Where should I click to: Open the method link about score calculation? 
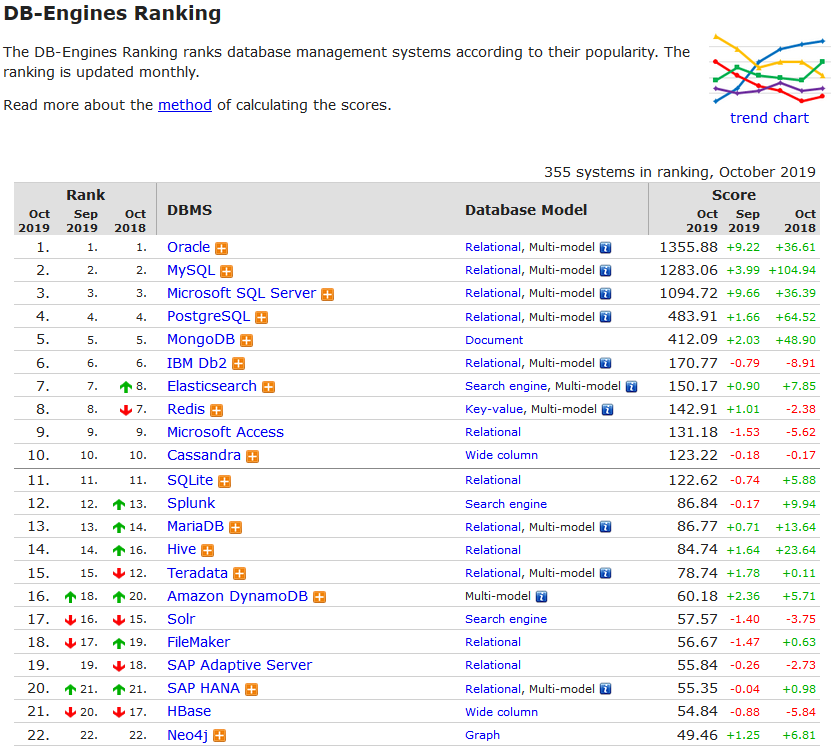(x=185, y=105)
